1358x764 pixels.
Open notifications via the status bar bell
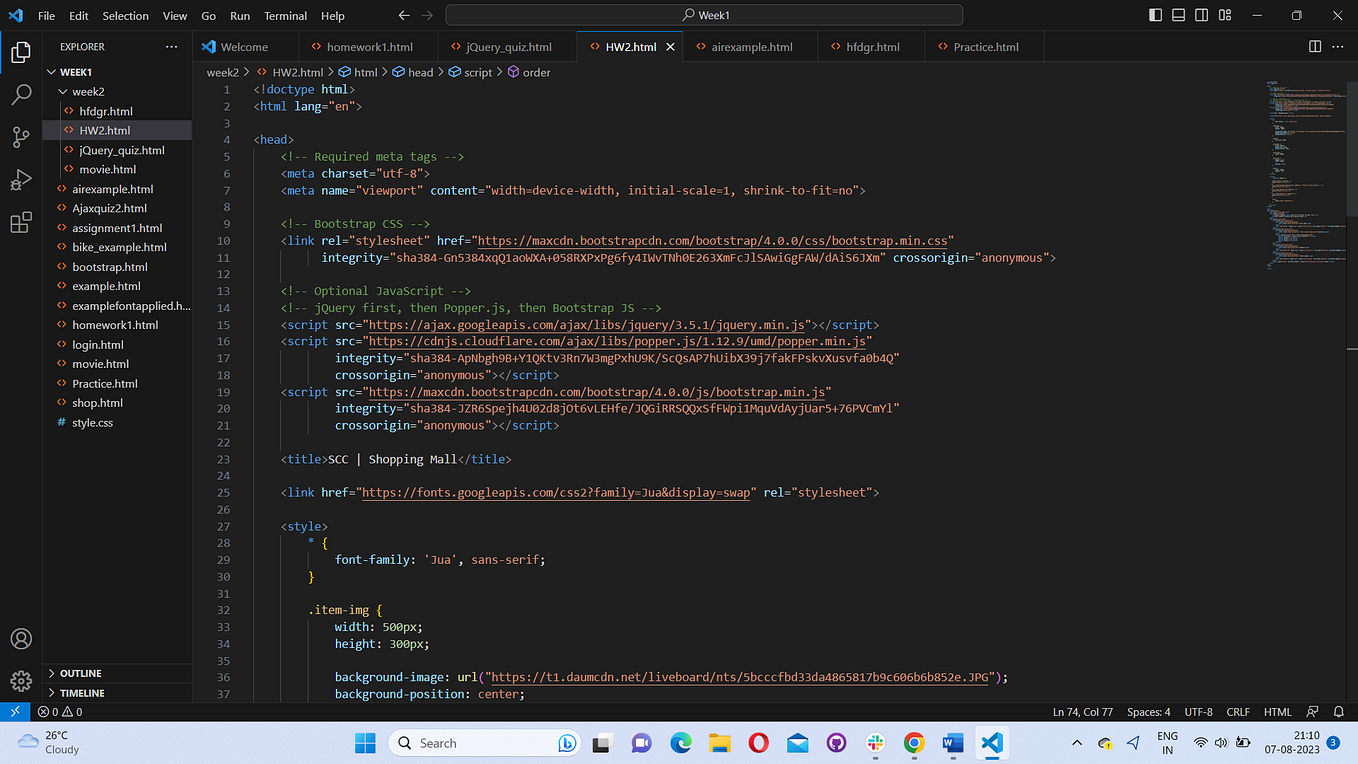coord(1338,711)
